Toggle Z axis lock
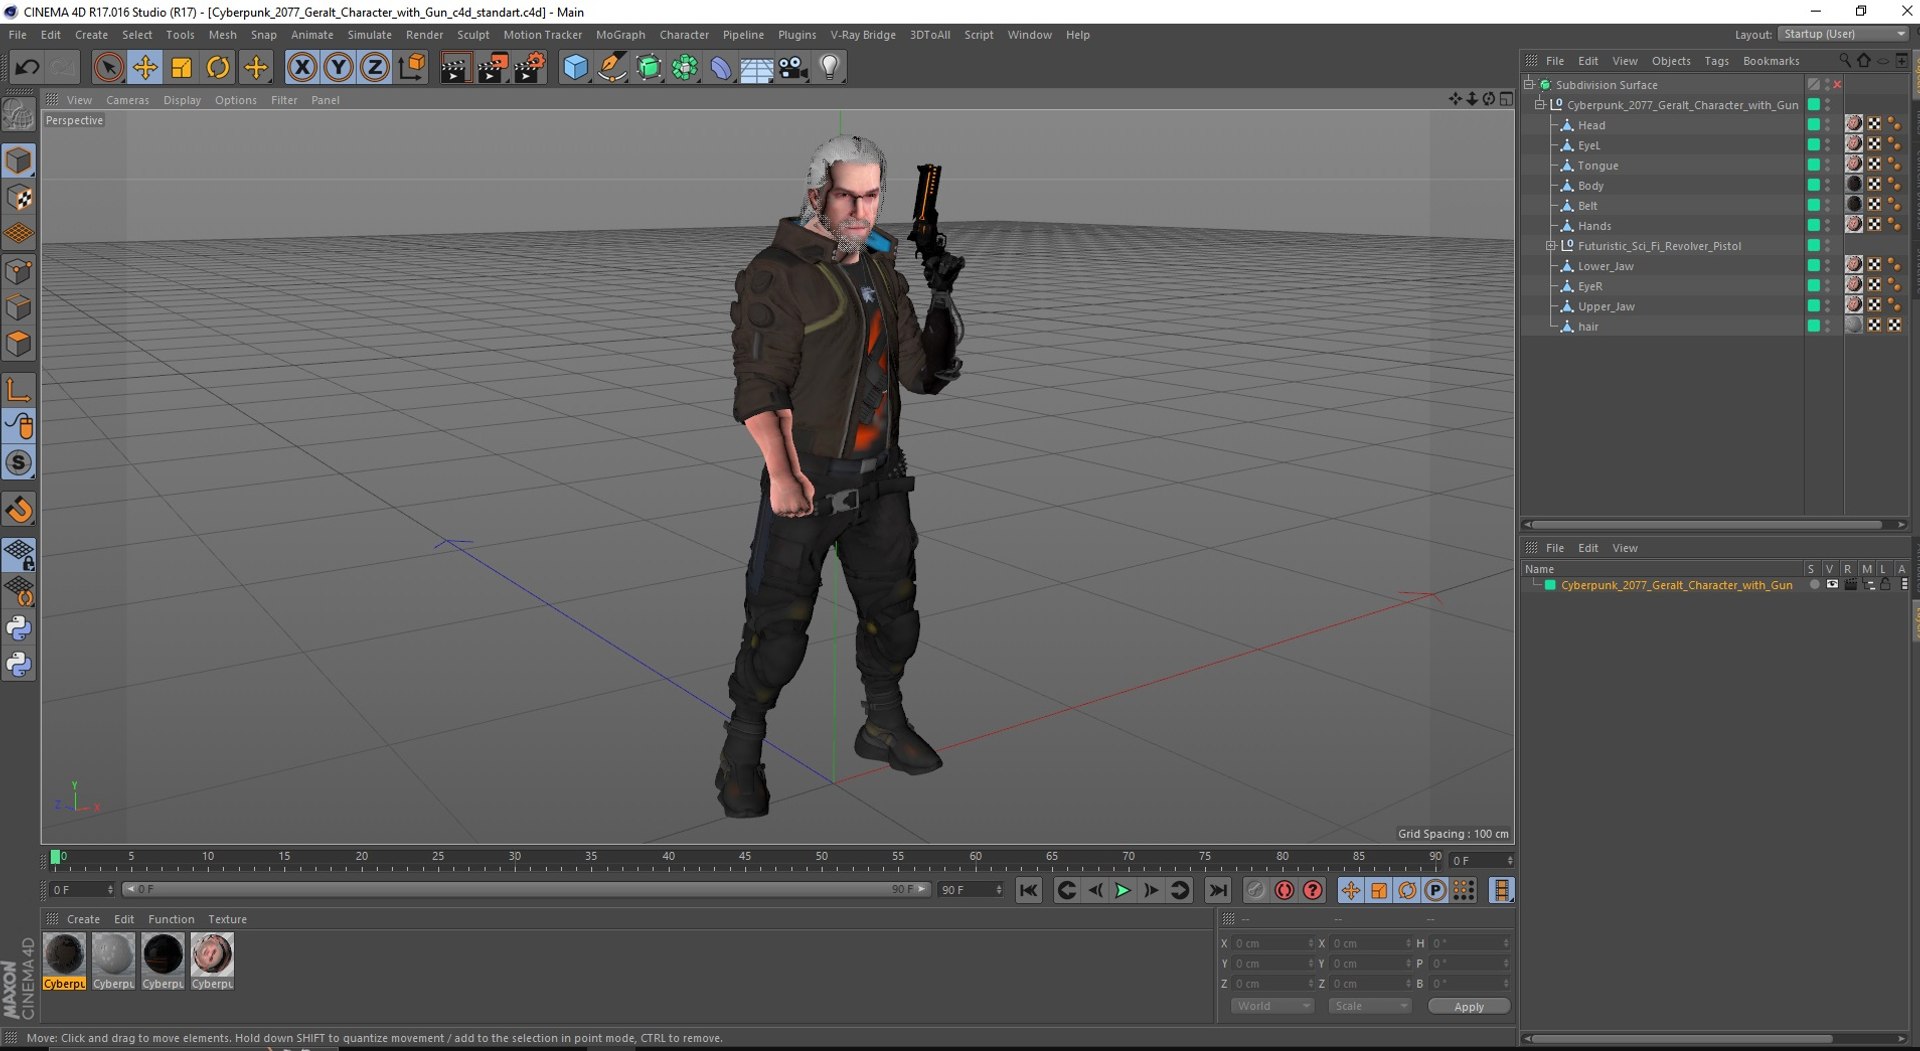The width and height of the screenshot is (1920, 1051). (x=374, y=68)
